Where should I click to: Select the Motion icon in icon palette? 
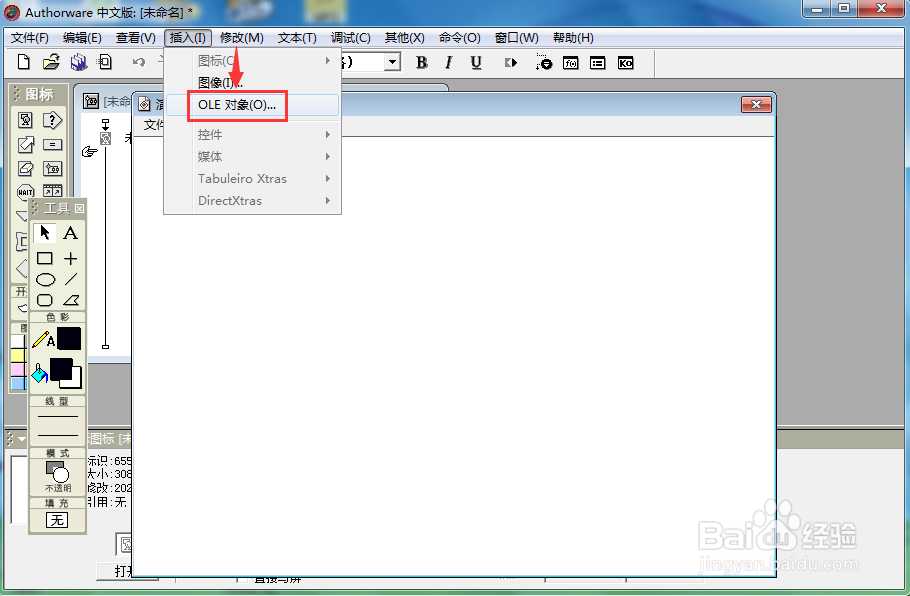tap(26, 145)
